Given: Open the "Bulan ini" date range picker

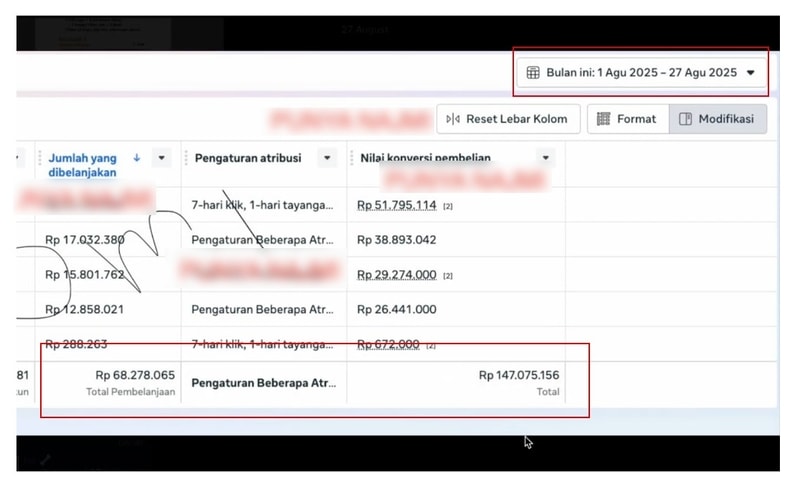Looking at the screenshot, I should (x=641, y=73).
